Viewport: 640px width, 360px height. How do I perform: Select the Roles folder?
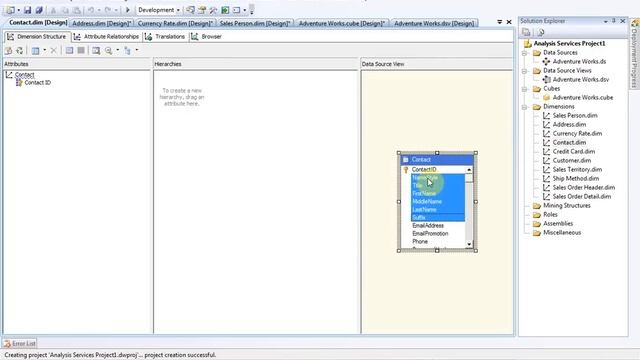click(x=550, y=214)
